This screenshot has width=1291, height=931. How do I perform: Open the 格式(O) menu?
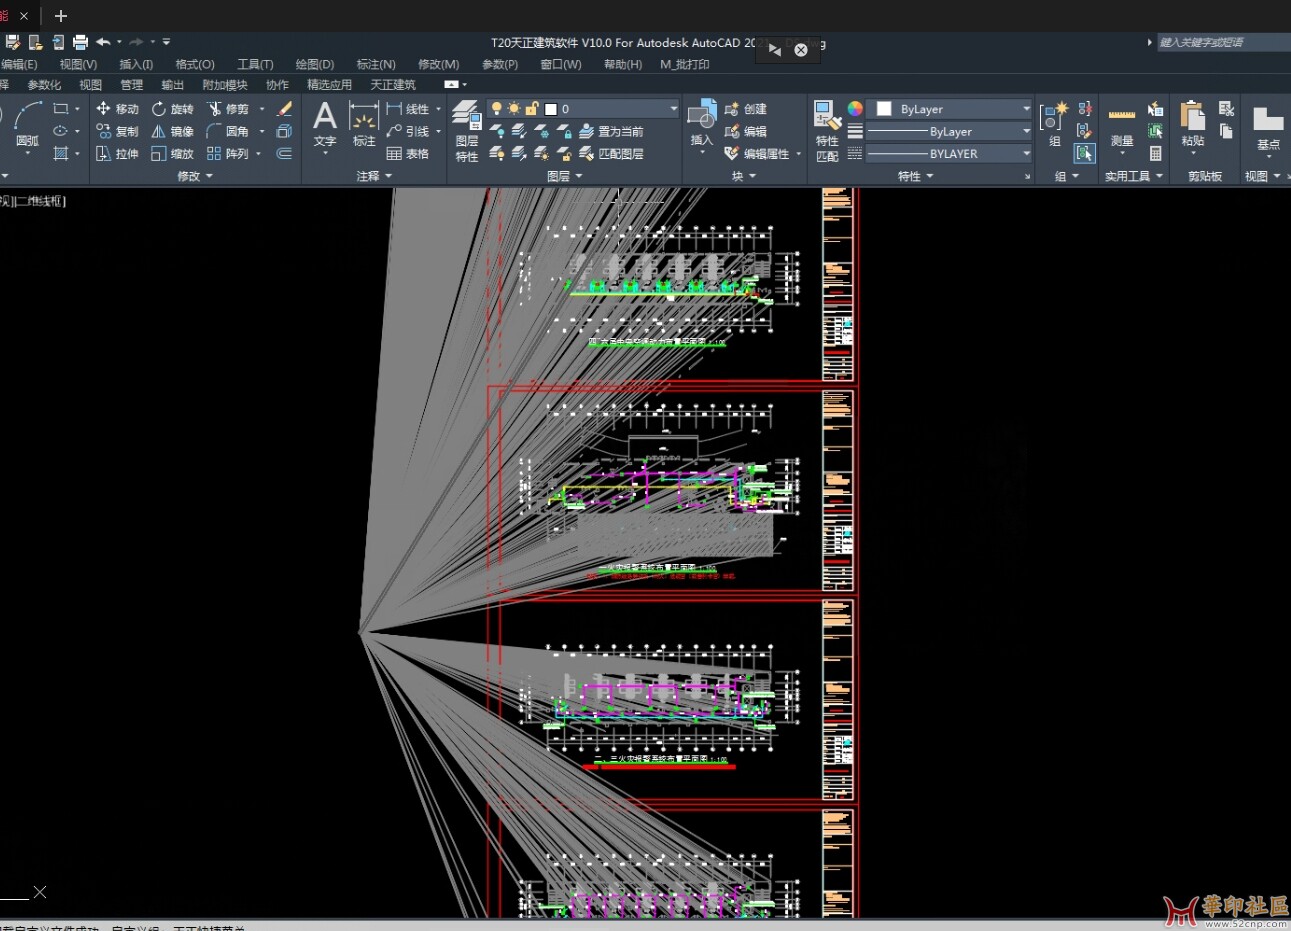coord(195,64)
